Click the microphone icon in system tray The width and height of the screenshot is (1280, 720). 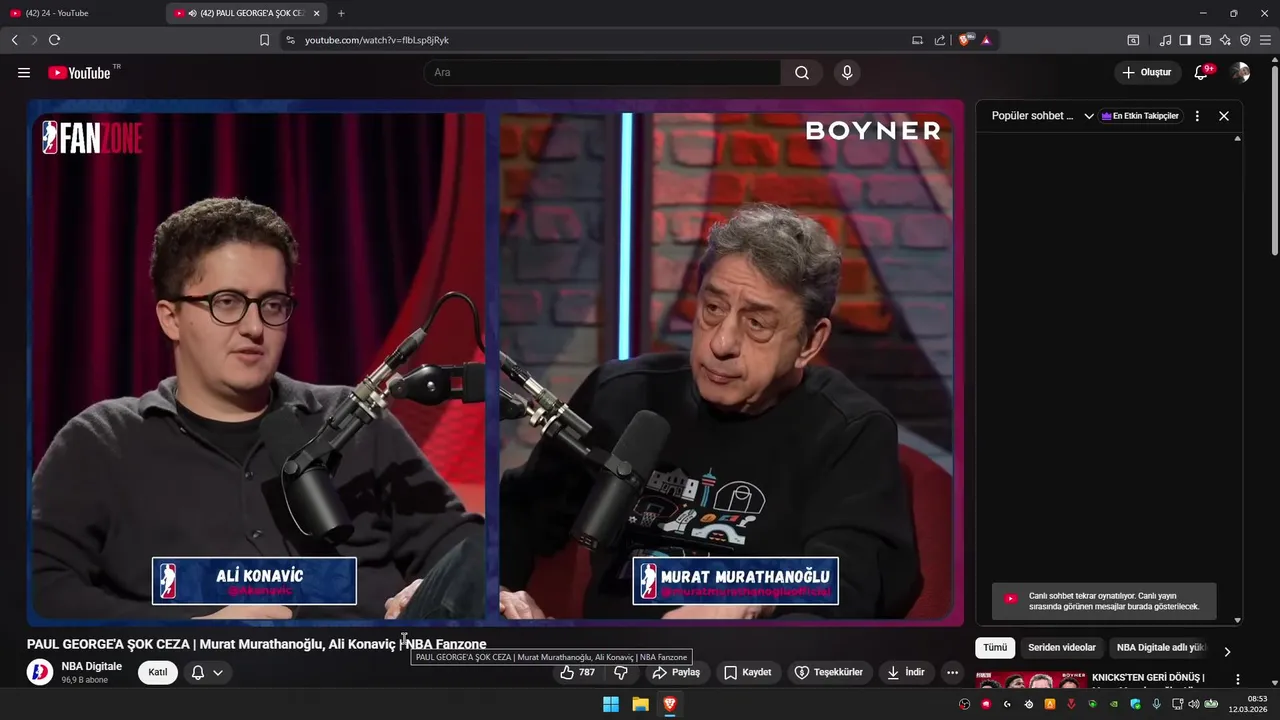[1157, 704]
